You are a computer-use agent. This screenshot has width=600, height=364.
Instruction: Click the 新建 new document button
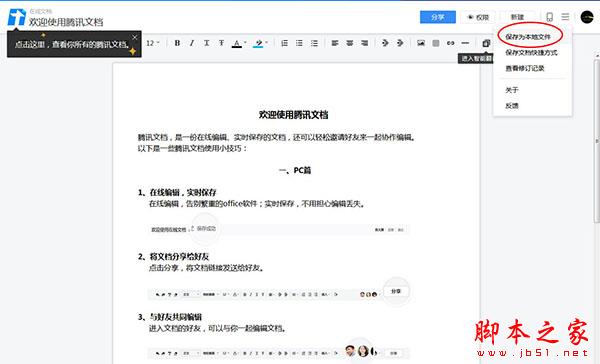pos(517,17)
